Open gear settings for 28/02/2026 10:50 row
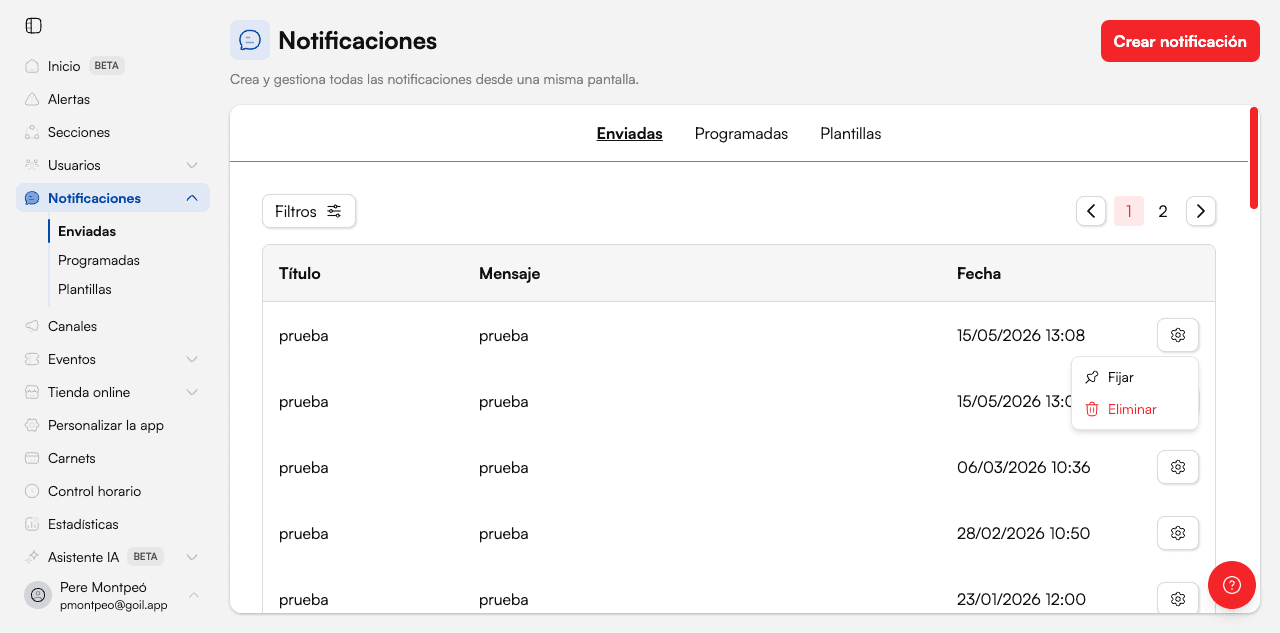This screenshot has width=1280, height=633. pyautogui.click(x=1178, y=533)
